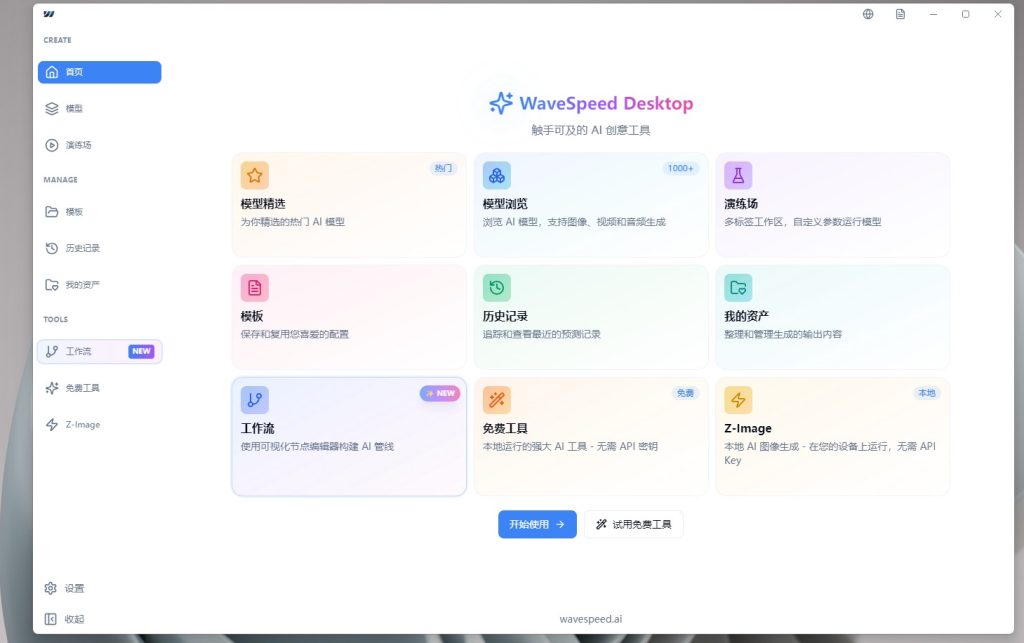Click the folder-heart icon beside 我的资产
The image size is (1024, 643).
coord(52,285)
